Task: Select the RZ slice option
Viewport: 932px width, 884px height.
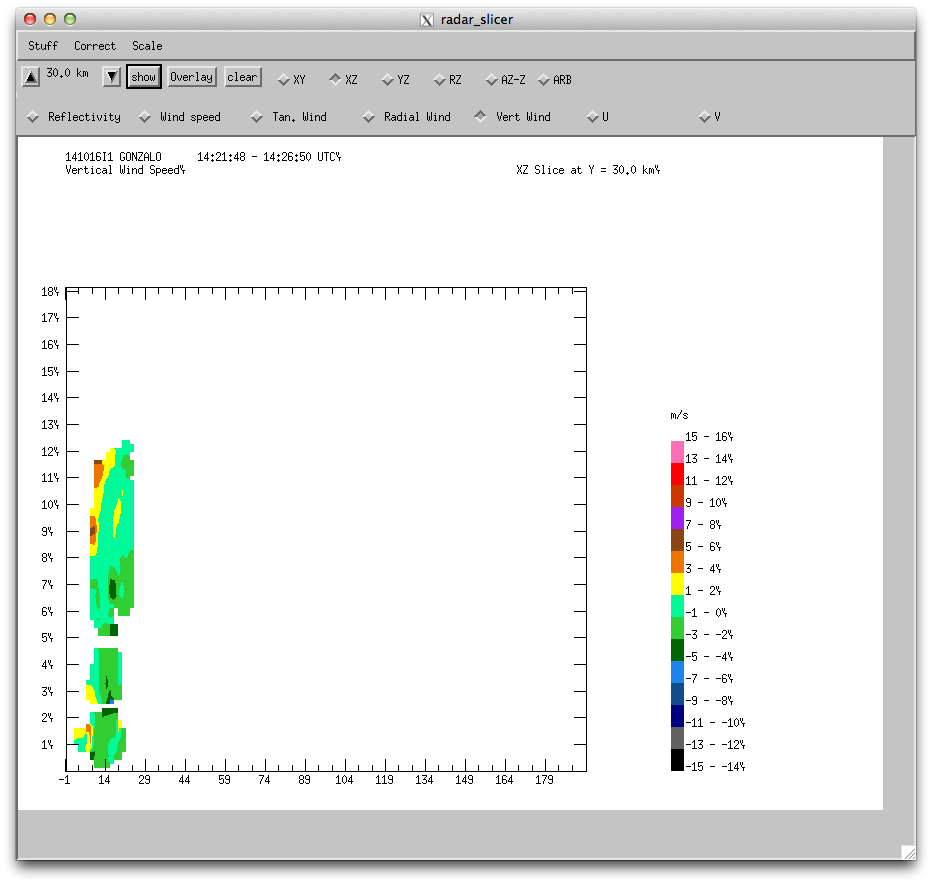Action: tap(448, 80)
